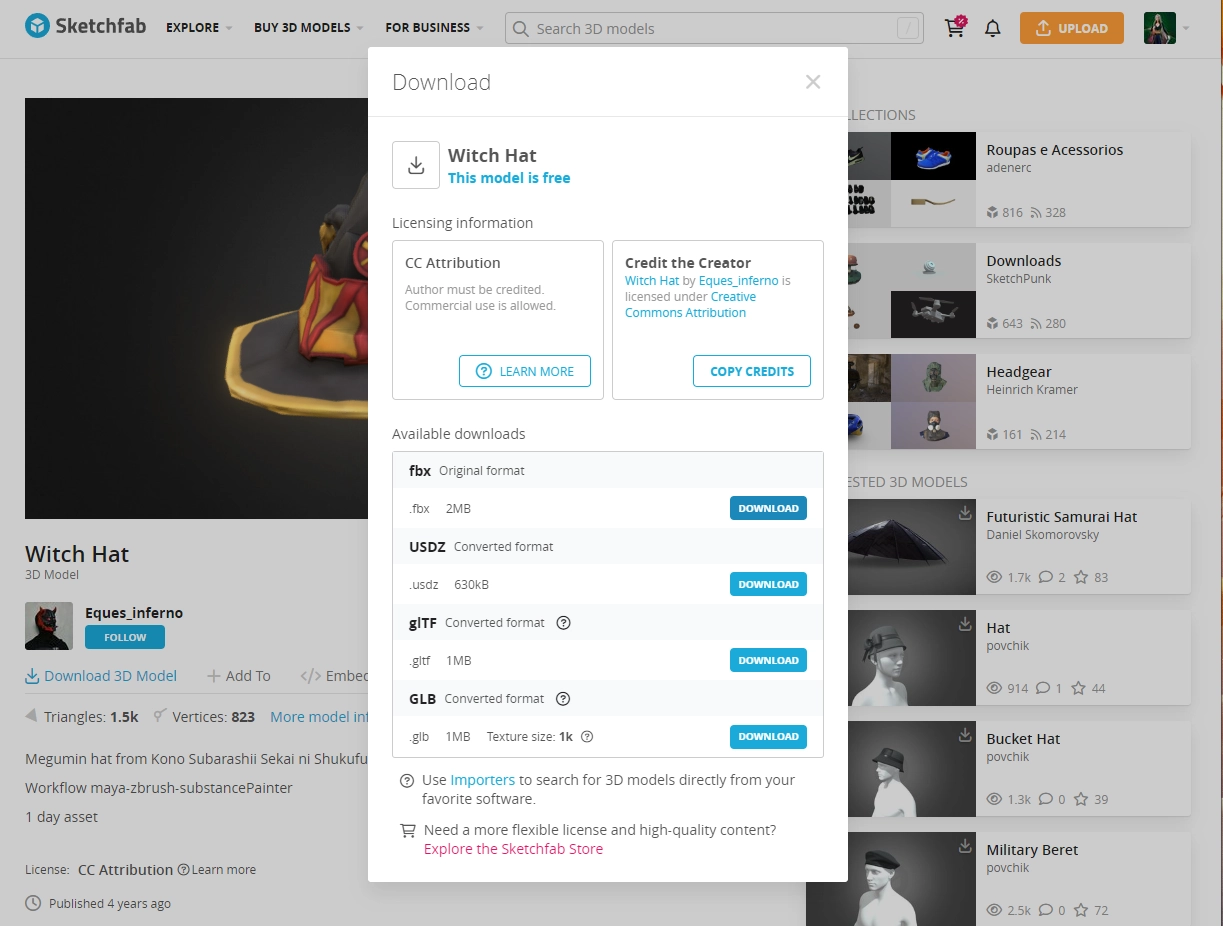Open the notifications bell
1223x926 pixels.
pos(992,28)
